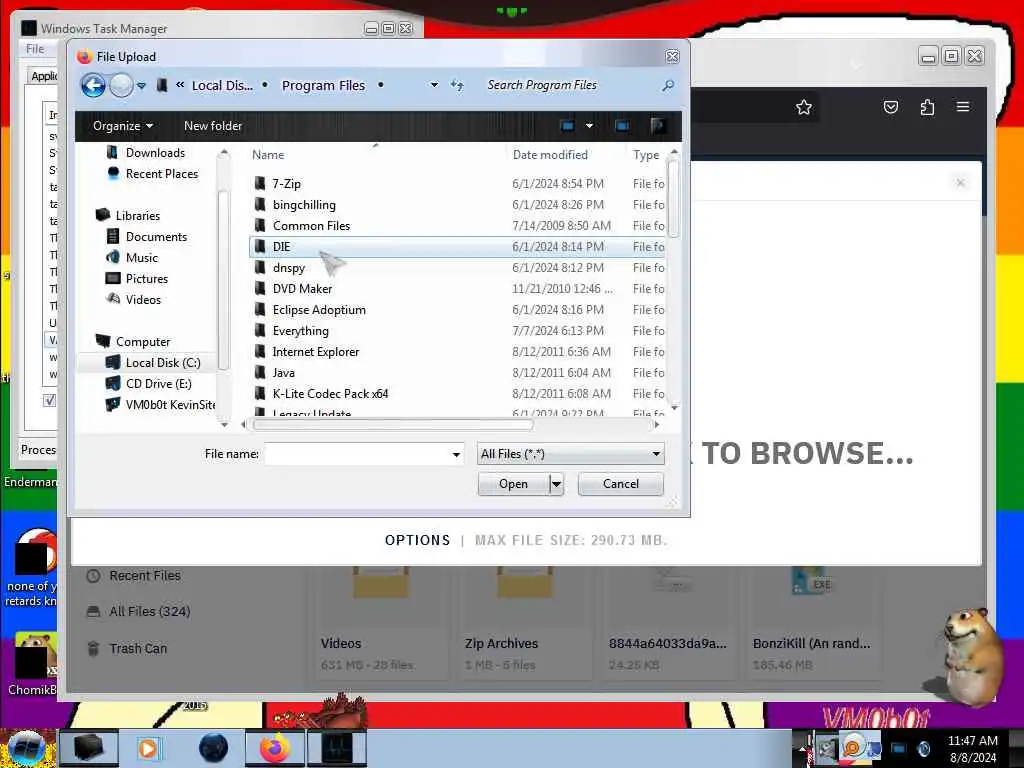Viewport: 1024px width, 768px height.
Task: Select Libraries in navigation pane
Action: pos(137,216)
